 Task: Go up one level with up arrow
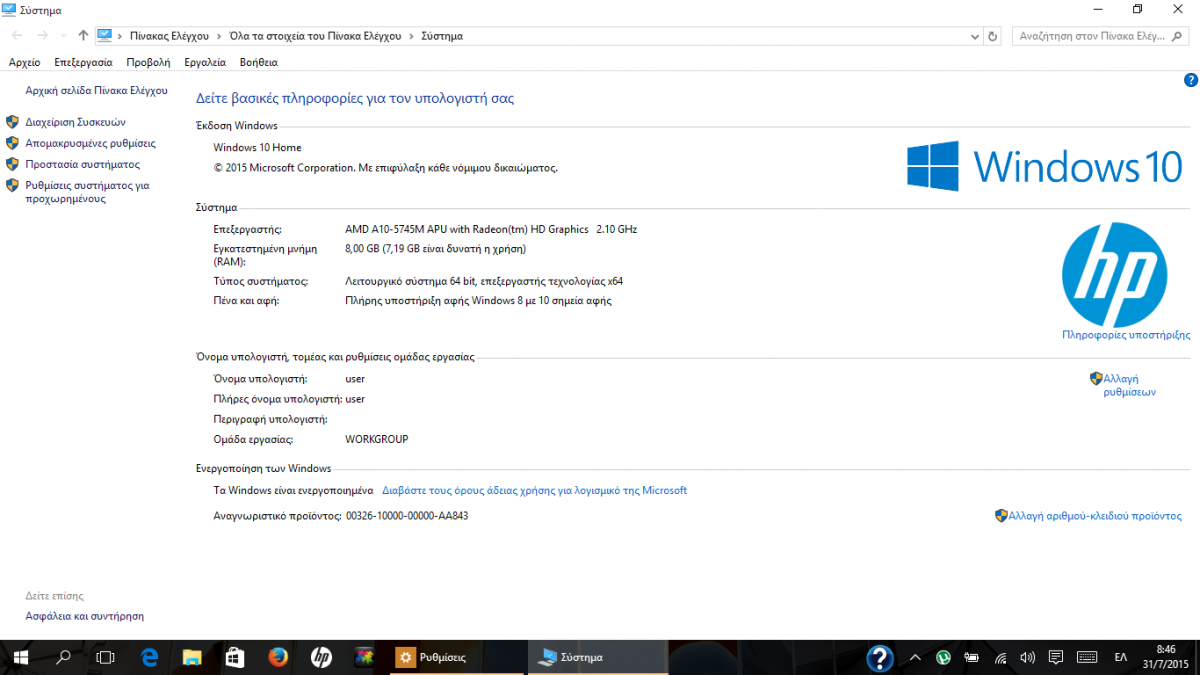click(83, 36)
